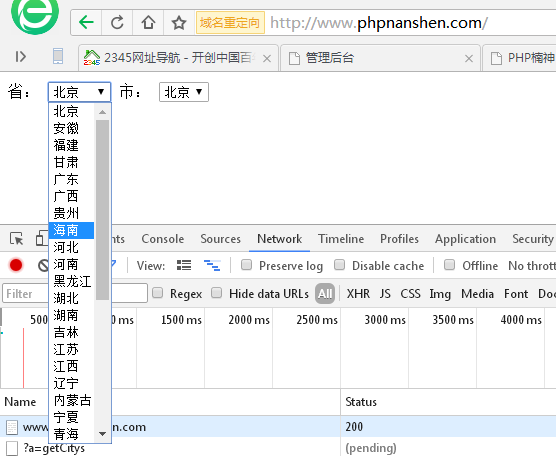Toggle the waterfall overview view icon
This screenshot has height=456, width=556.
[x=212, y=265]
